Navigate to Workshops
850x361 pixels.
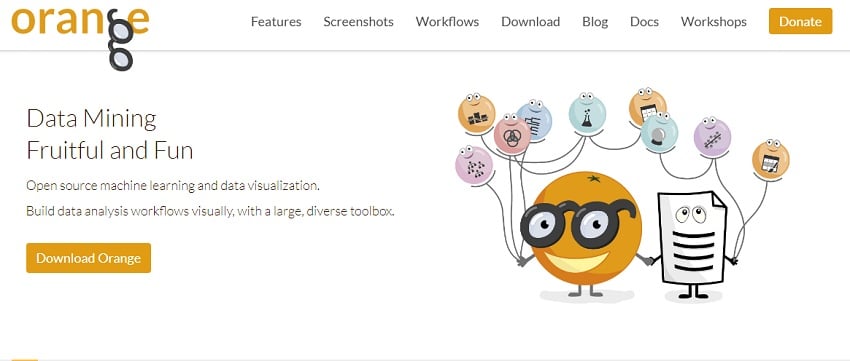pos(713,22)
